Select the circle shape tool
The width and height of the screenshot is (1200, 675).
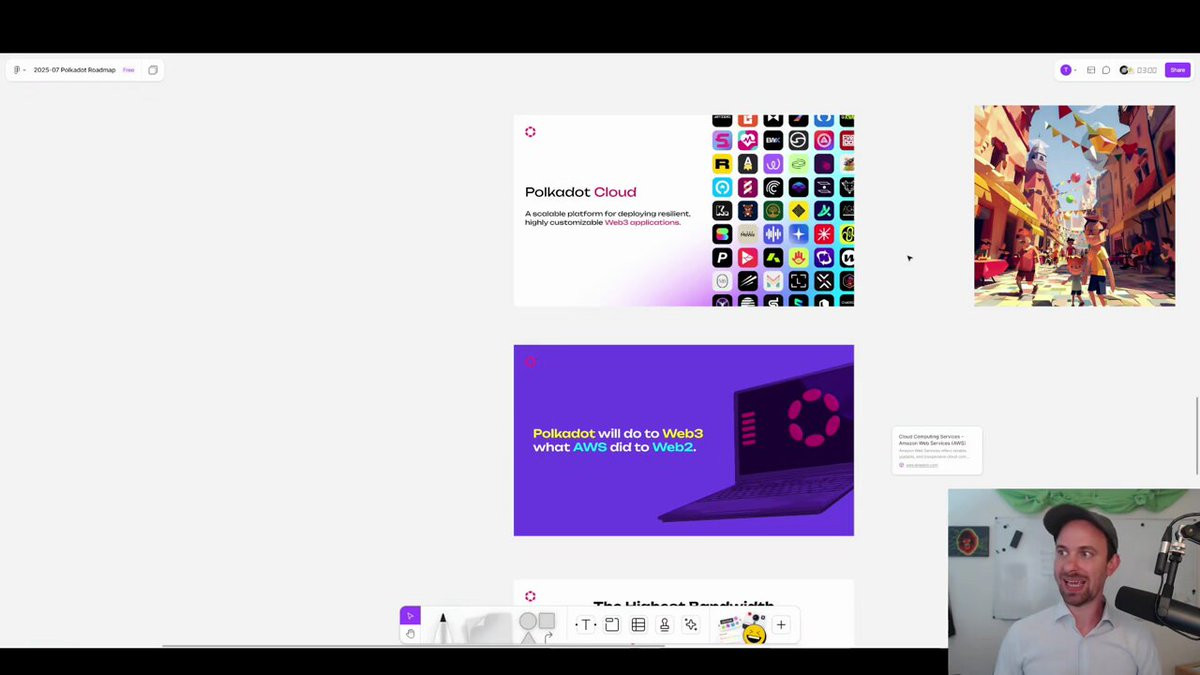pyautogui.click(x=527, y=621)
